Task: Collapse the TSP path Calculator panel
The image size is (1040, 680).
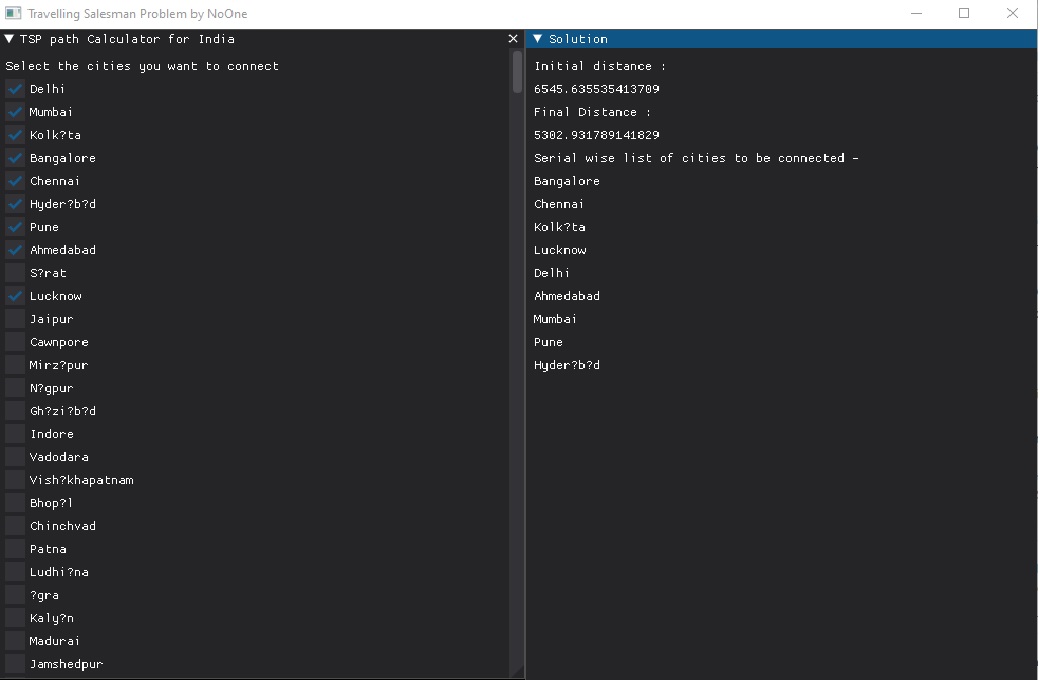Action: coord(8,39)
